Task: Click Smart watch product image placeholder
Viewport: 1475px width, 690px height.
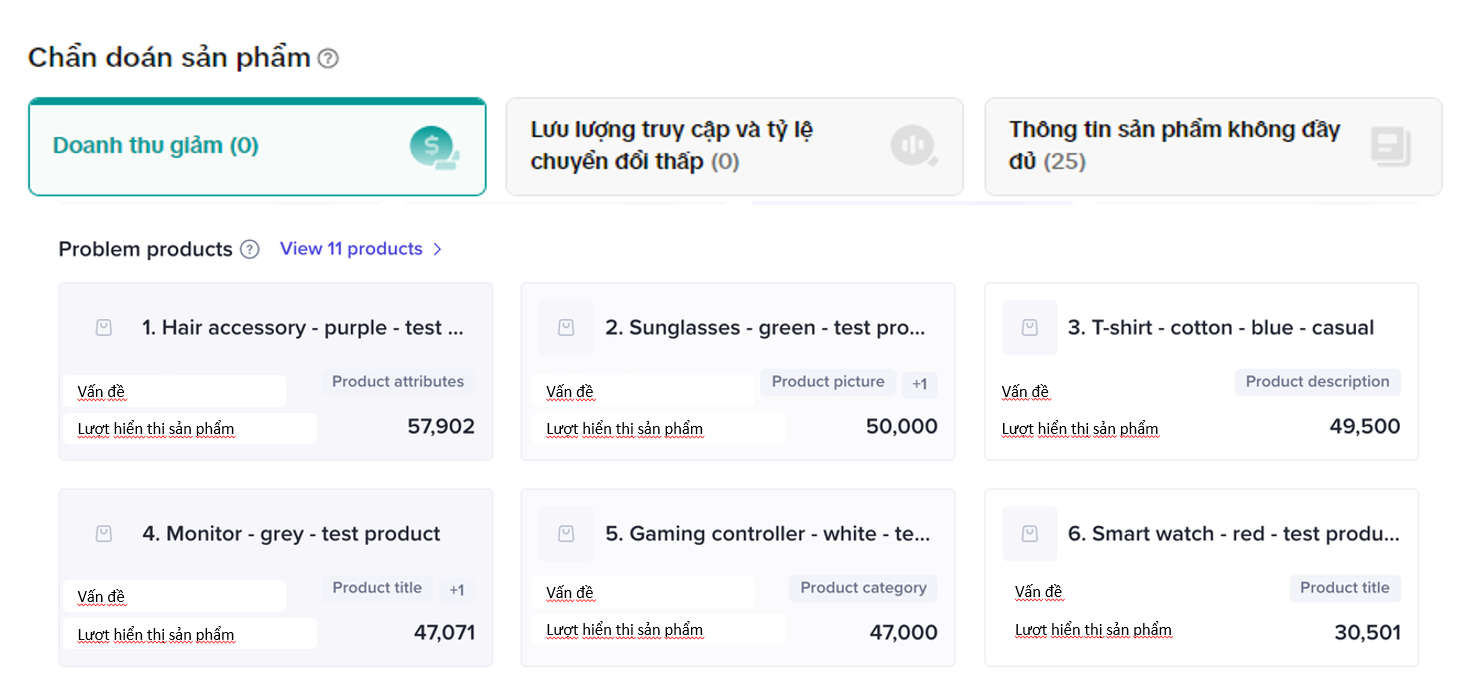Action: click(x=1029, y=534)
